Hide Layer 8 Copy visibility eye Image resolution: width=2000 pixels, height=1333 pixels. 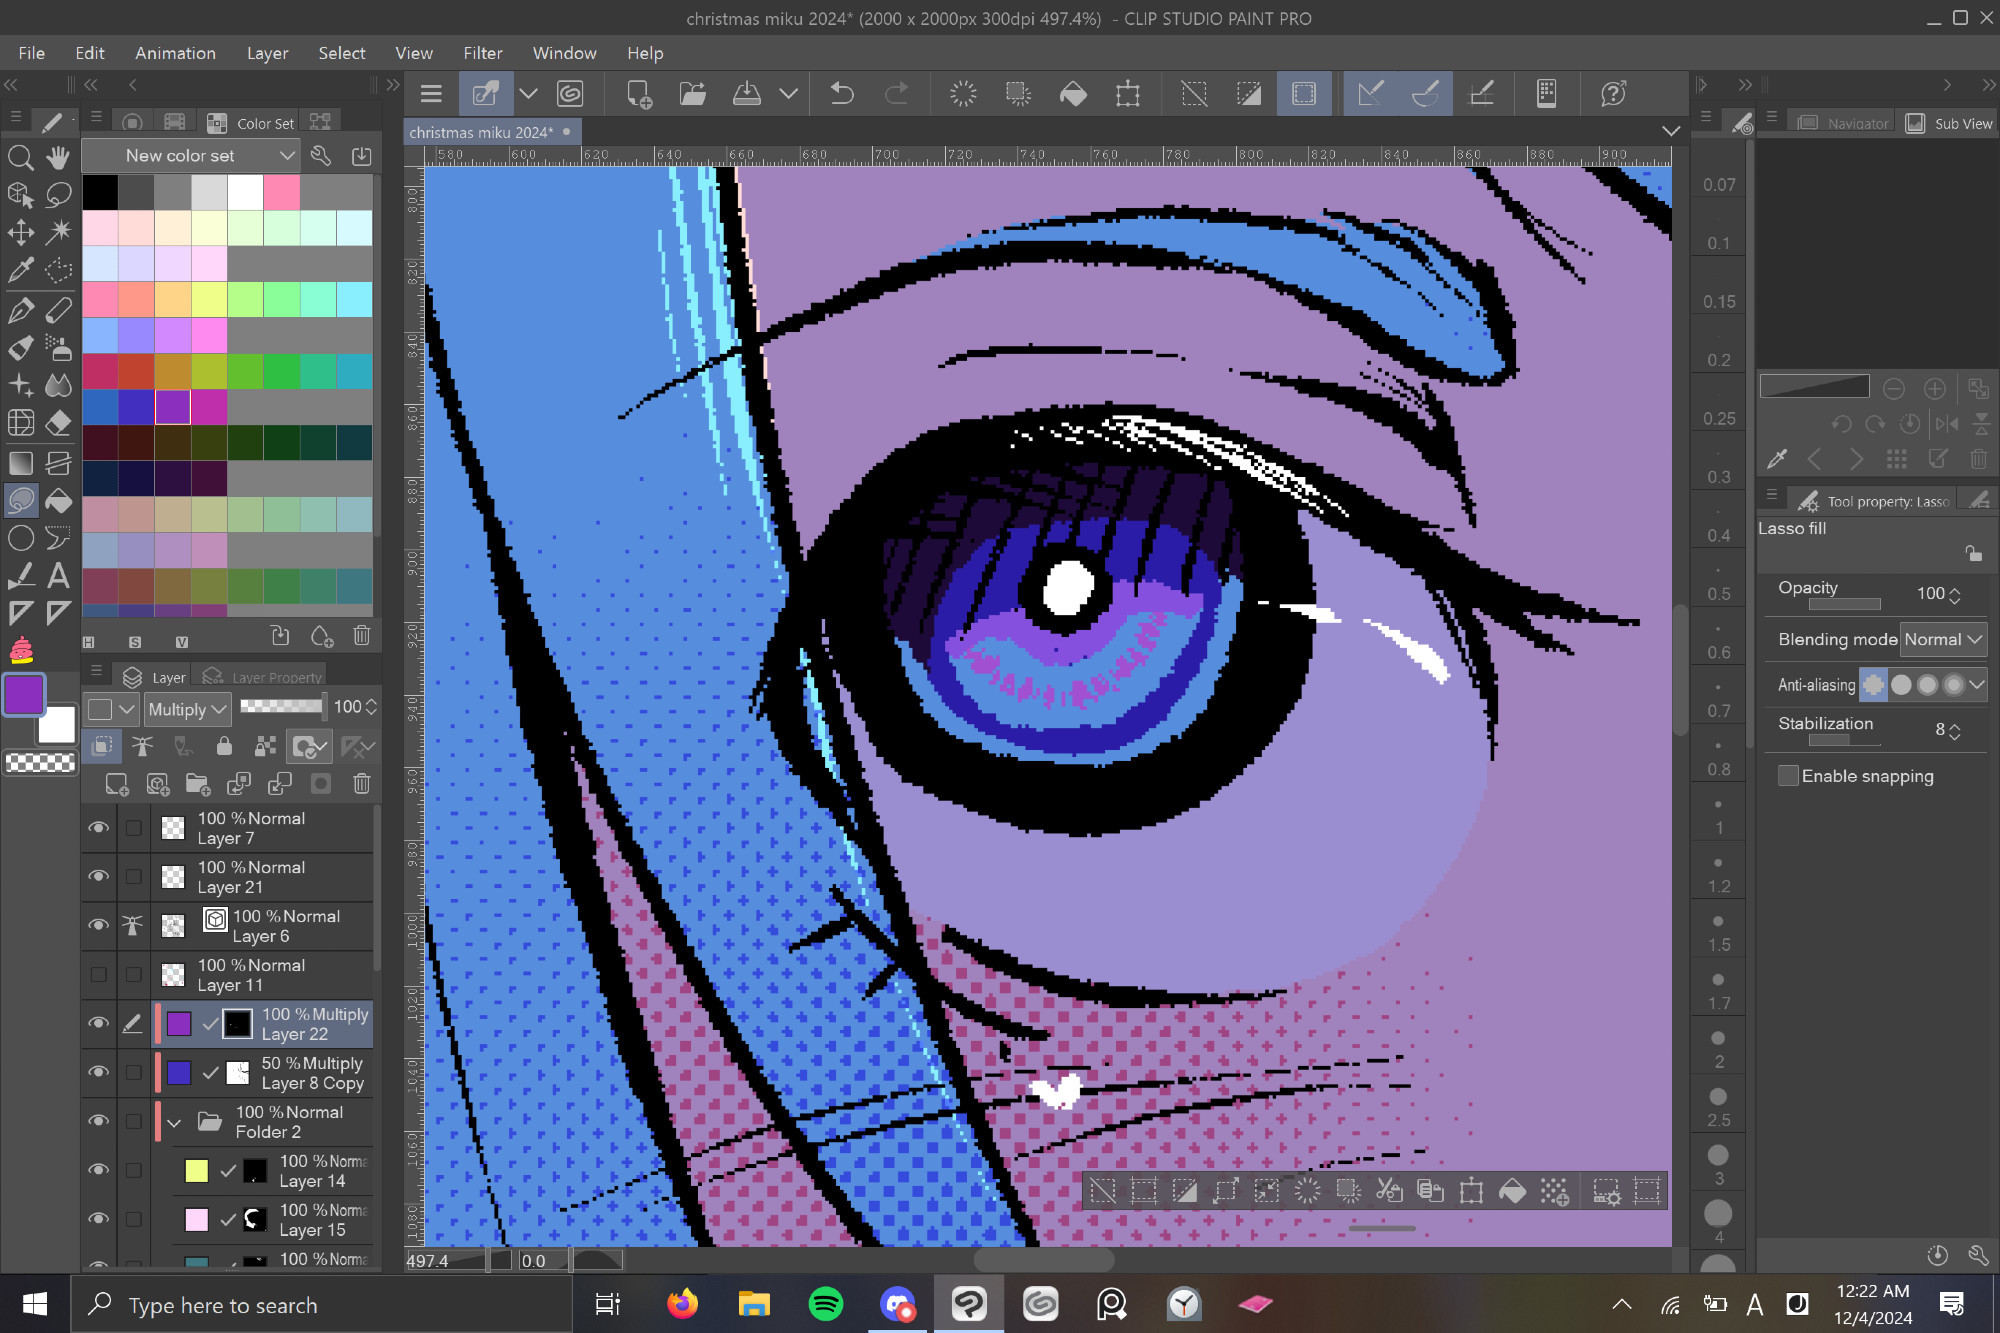(x=98, y=1073)
